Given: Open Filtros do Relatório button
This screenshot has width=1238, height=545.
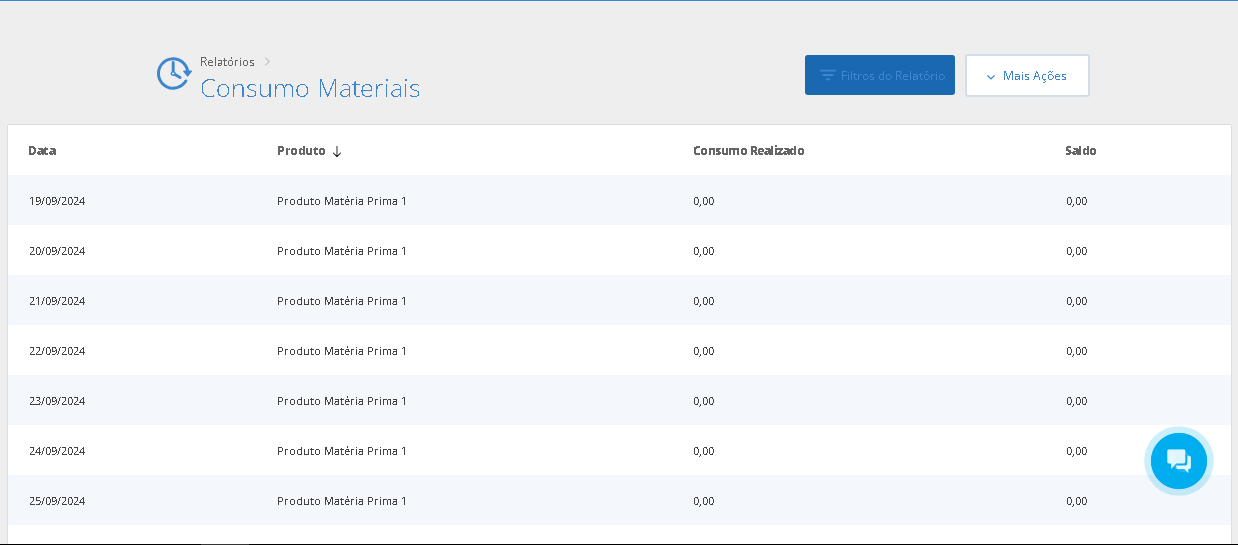Looking at the screenshot, I should 880,75.
